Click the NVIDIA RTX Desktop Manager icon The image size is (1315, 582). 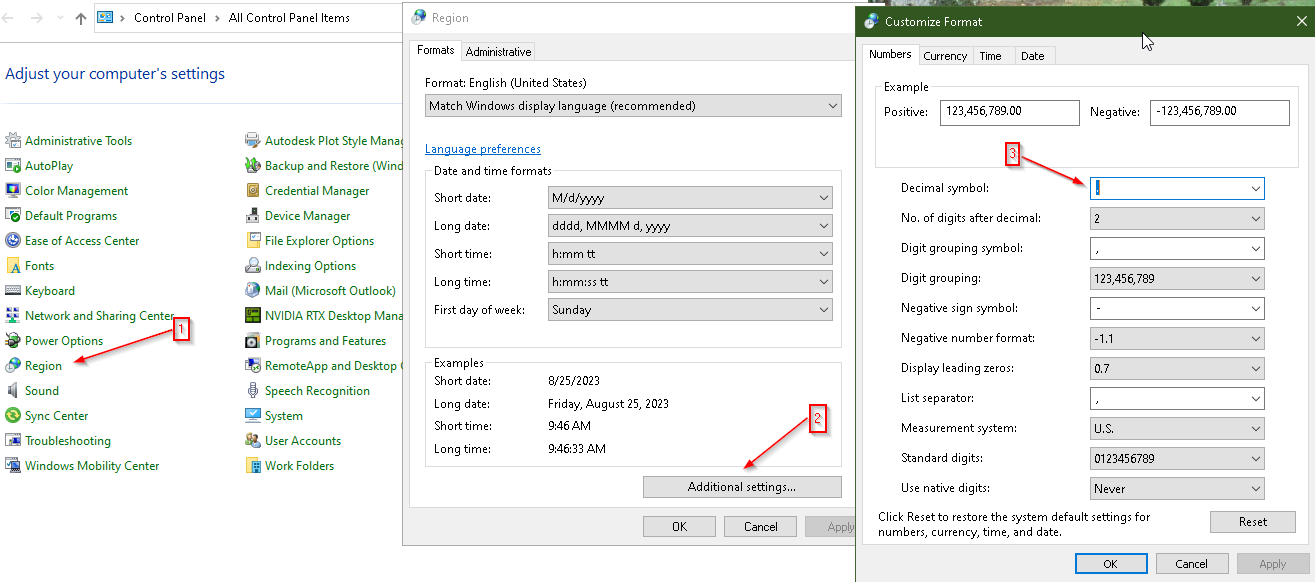pyautogui.click(x=254, y=316)
